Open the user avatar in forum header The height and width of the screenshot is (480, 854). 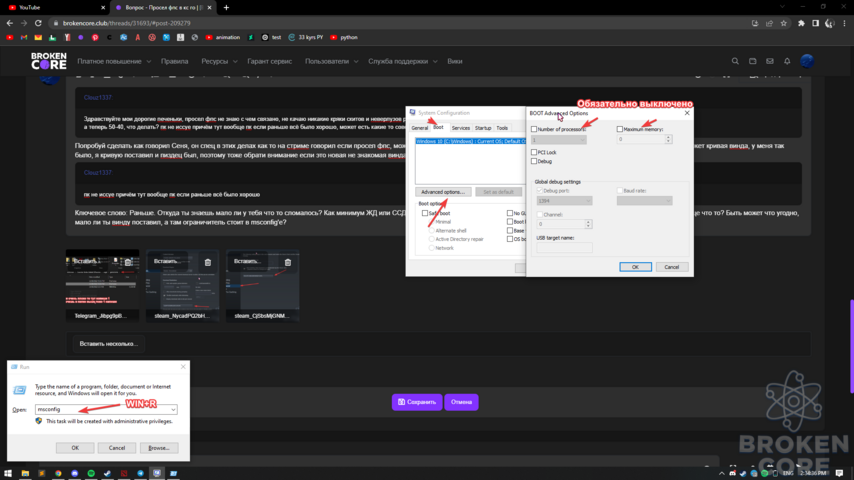pyautogui.click(x=807, y=61)
